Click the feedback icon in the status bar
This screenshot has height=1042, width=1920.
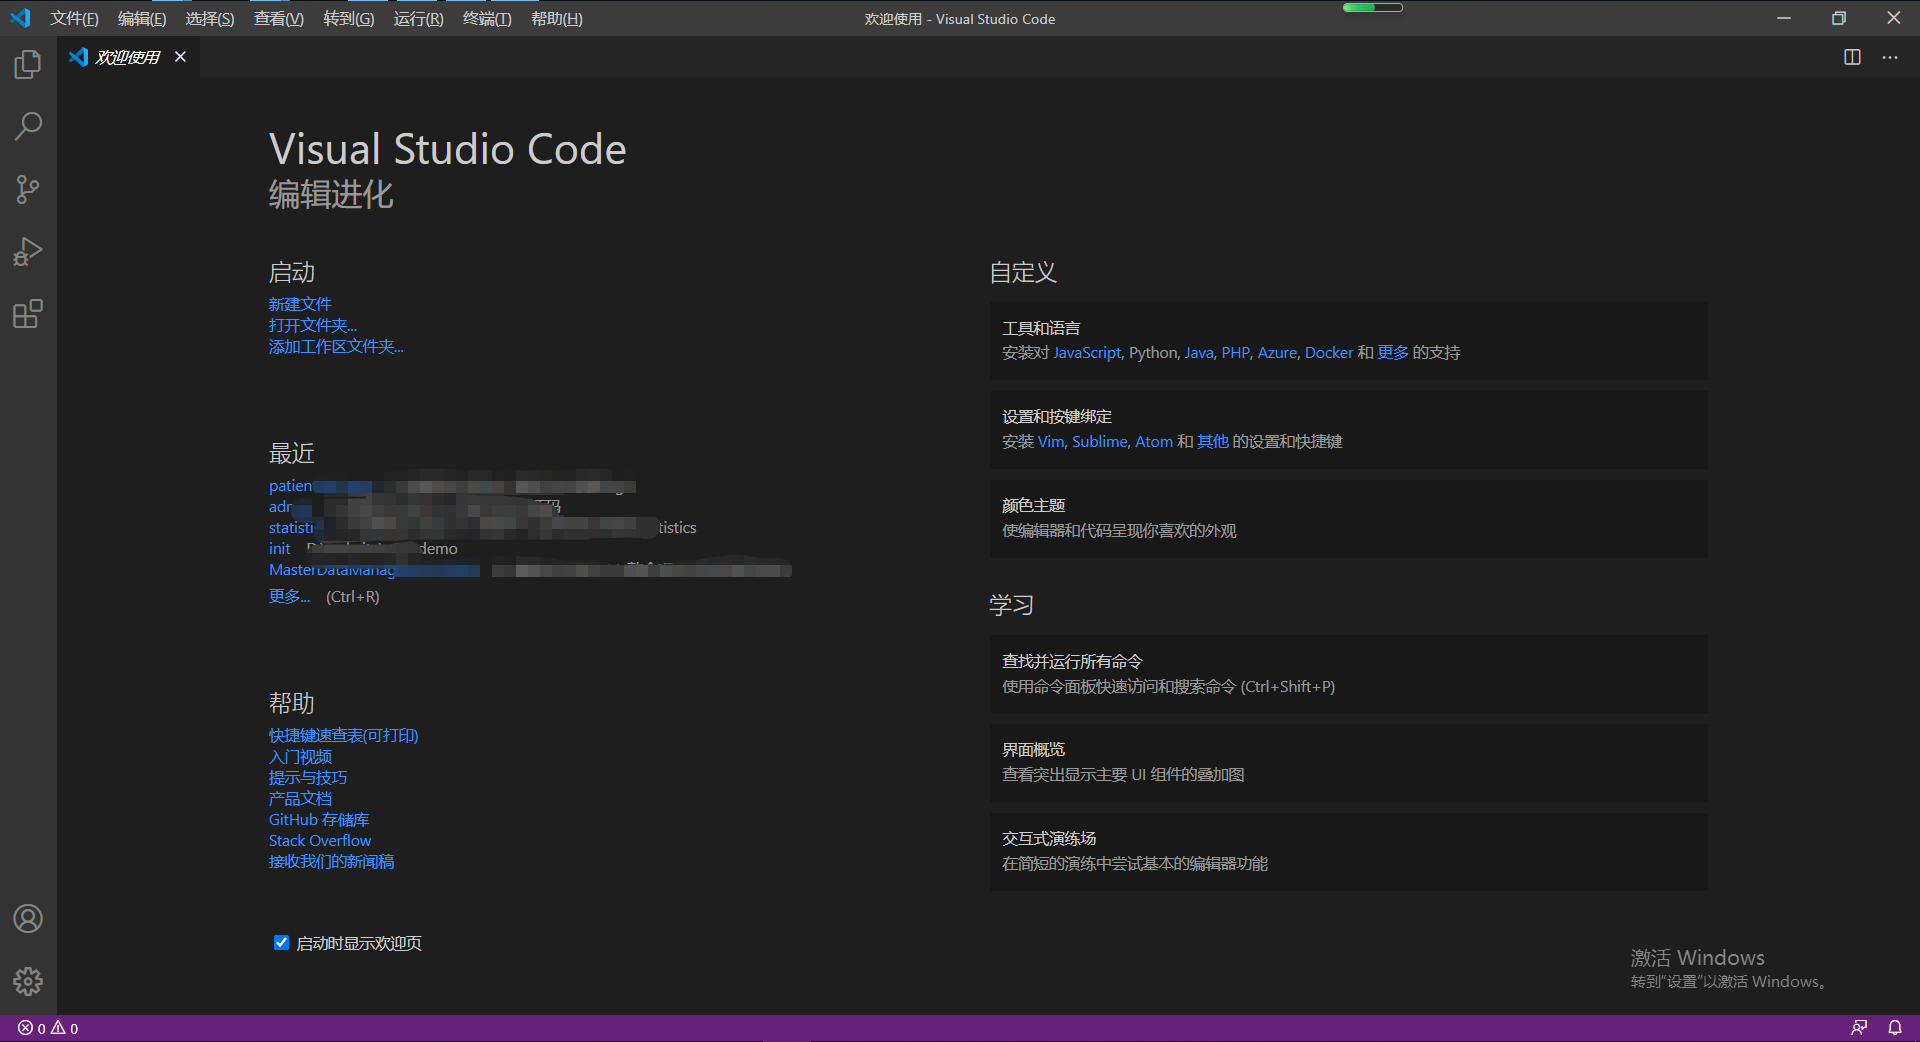[1860, 1028]
